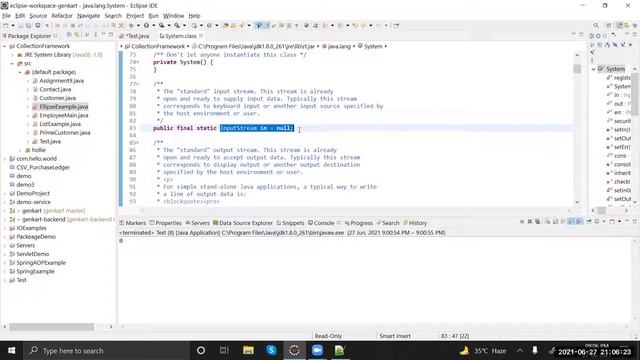Switch to the Debug perspective icon

[x=635, y=25]
